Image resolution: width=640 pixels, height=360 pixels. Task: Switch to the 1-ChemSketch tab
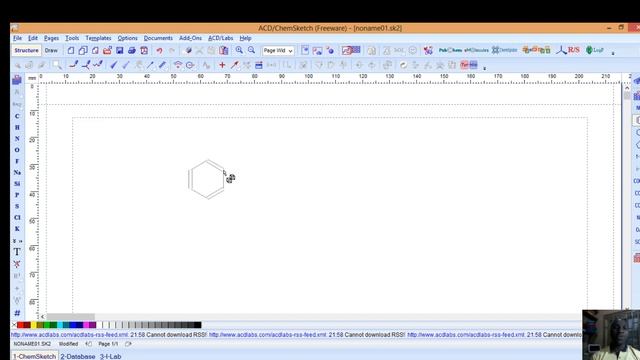(34, 356)
